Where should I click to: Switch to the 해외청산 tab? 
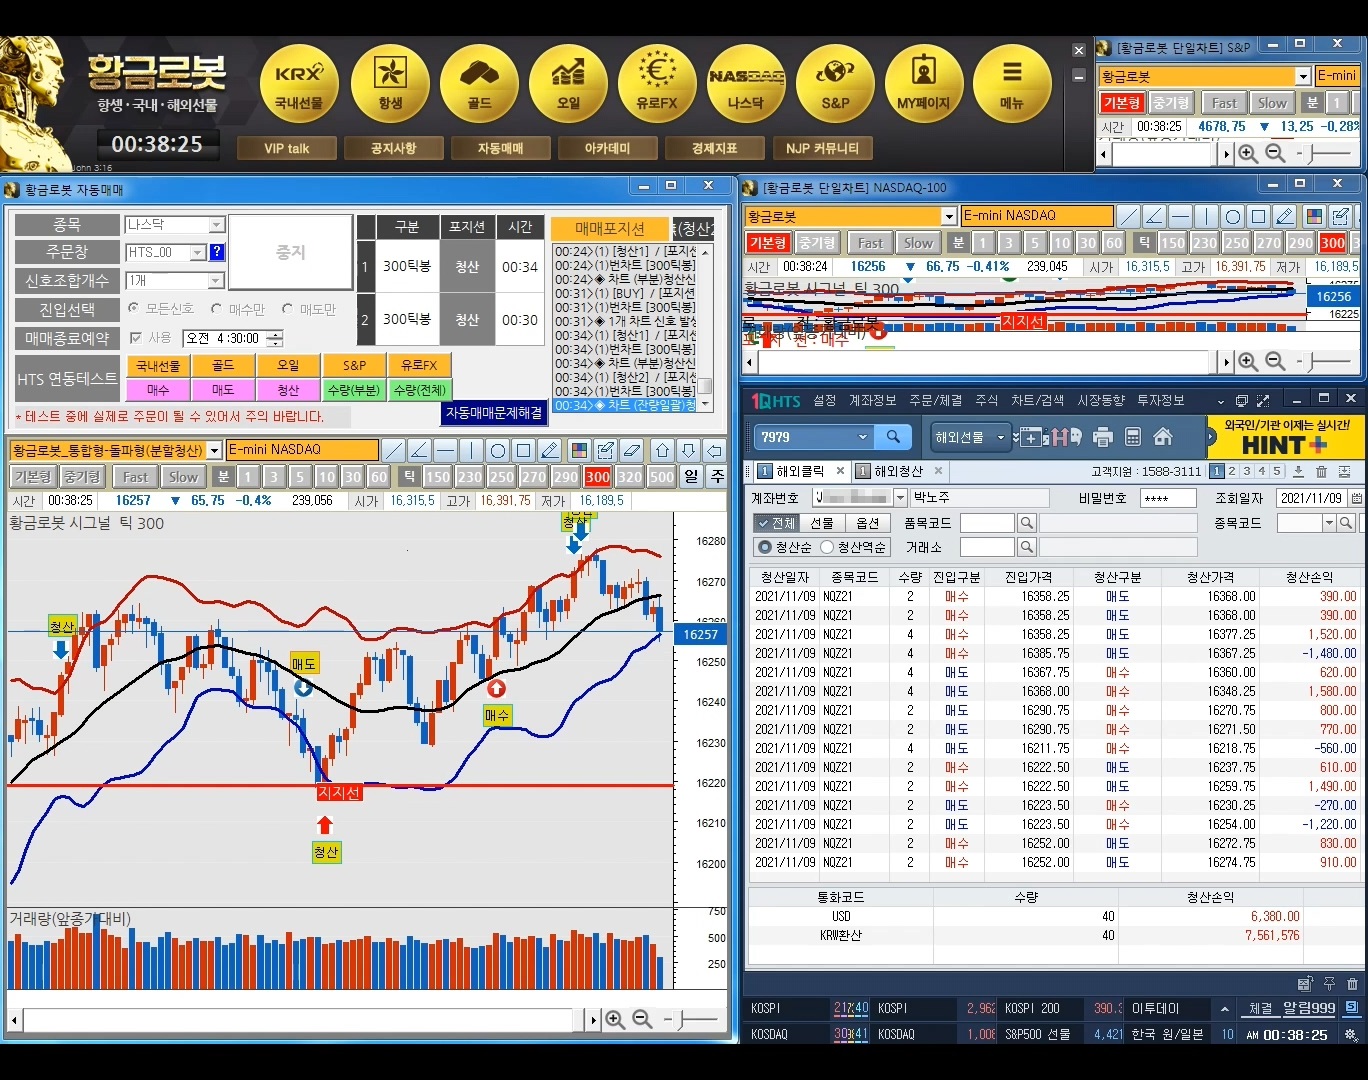click(x=898, y=471)
